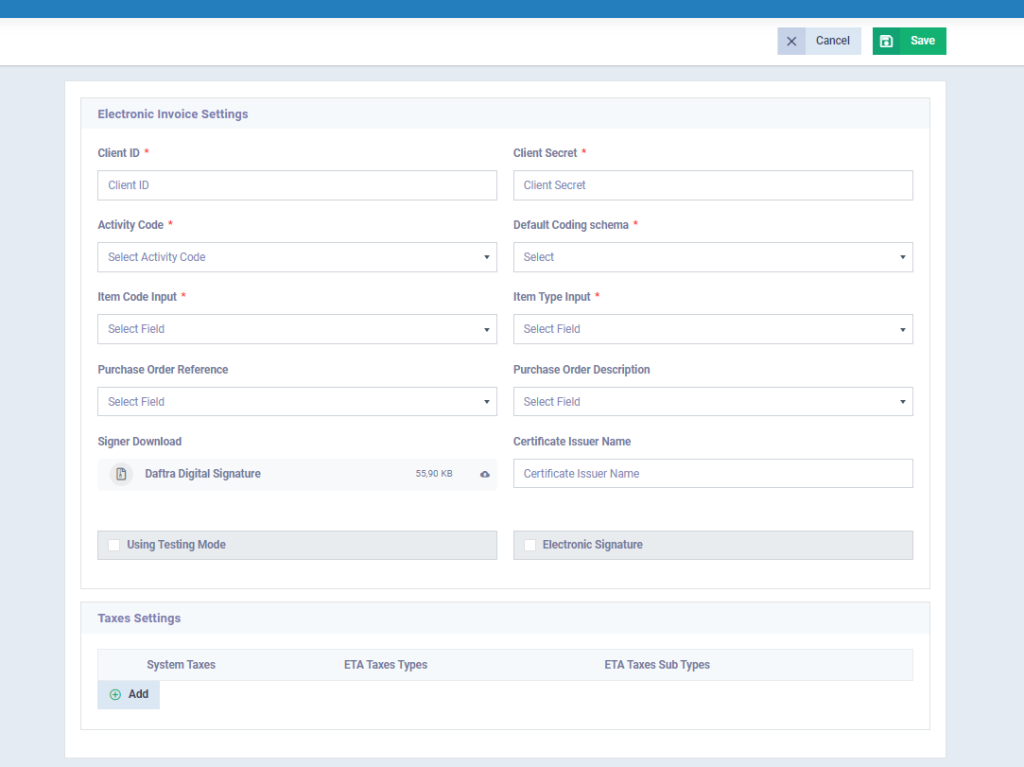Open the Activity Code dropdown
Image resolution: width=1024 pixels, height=767 pixels.
pyautogui.click(x=297, y=257)
